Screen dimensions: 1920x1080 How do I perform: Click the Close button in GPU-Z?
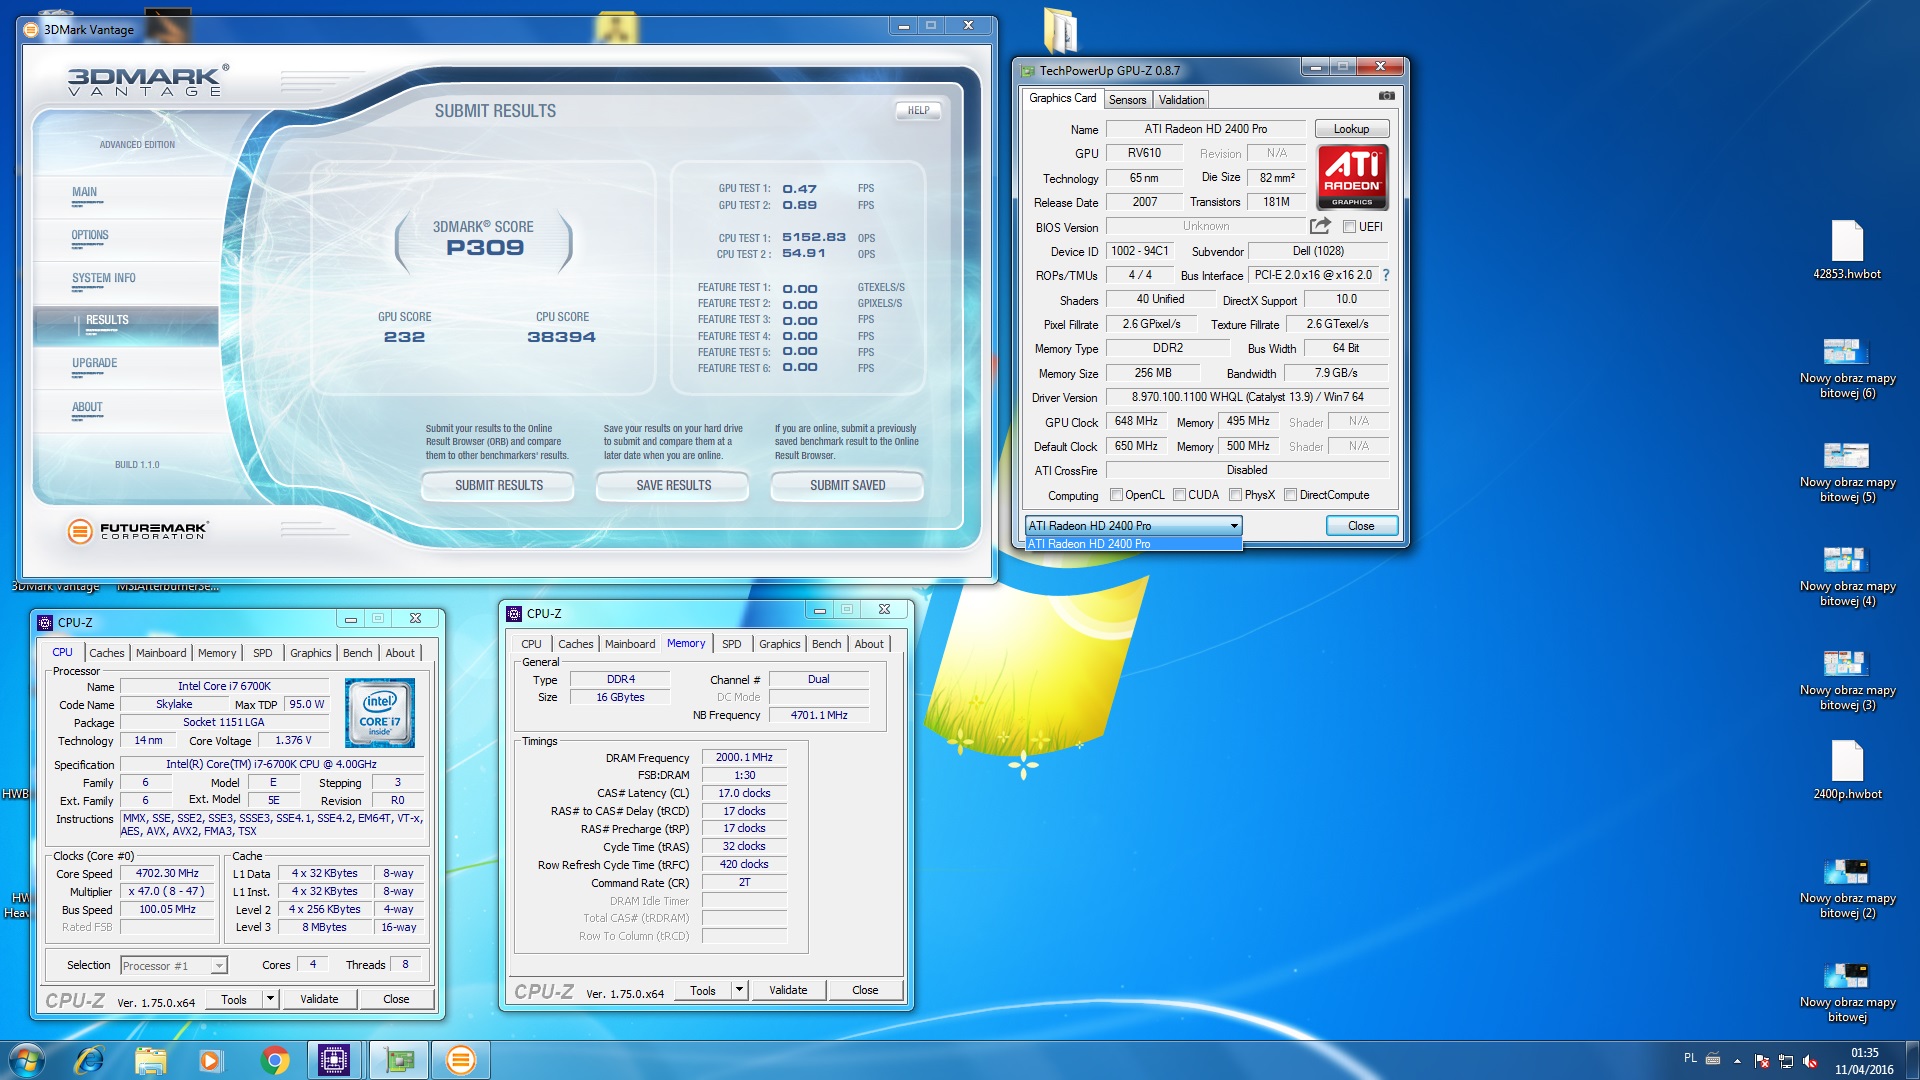tap(1361, 526)
